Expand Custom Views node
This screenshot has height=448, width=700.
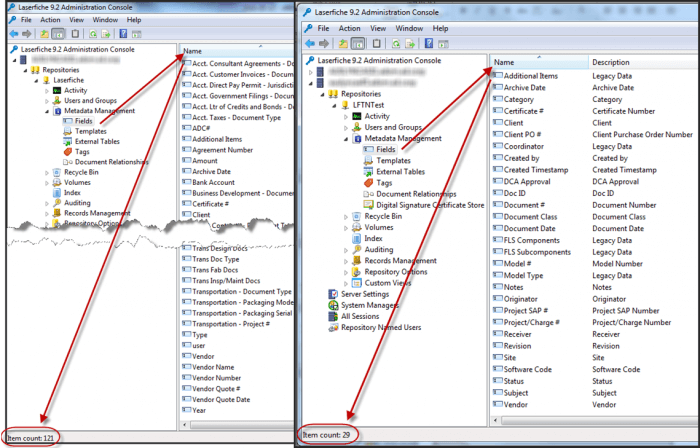[346, 283]
